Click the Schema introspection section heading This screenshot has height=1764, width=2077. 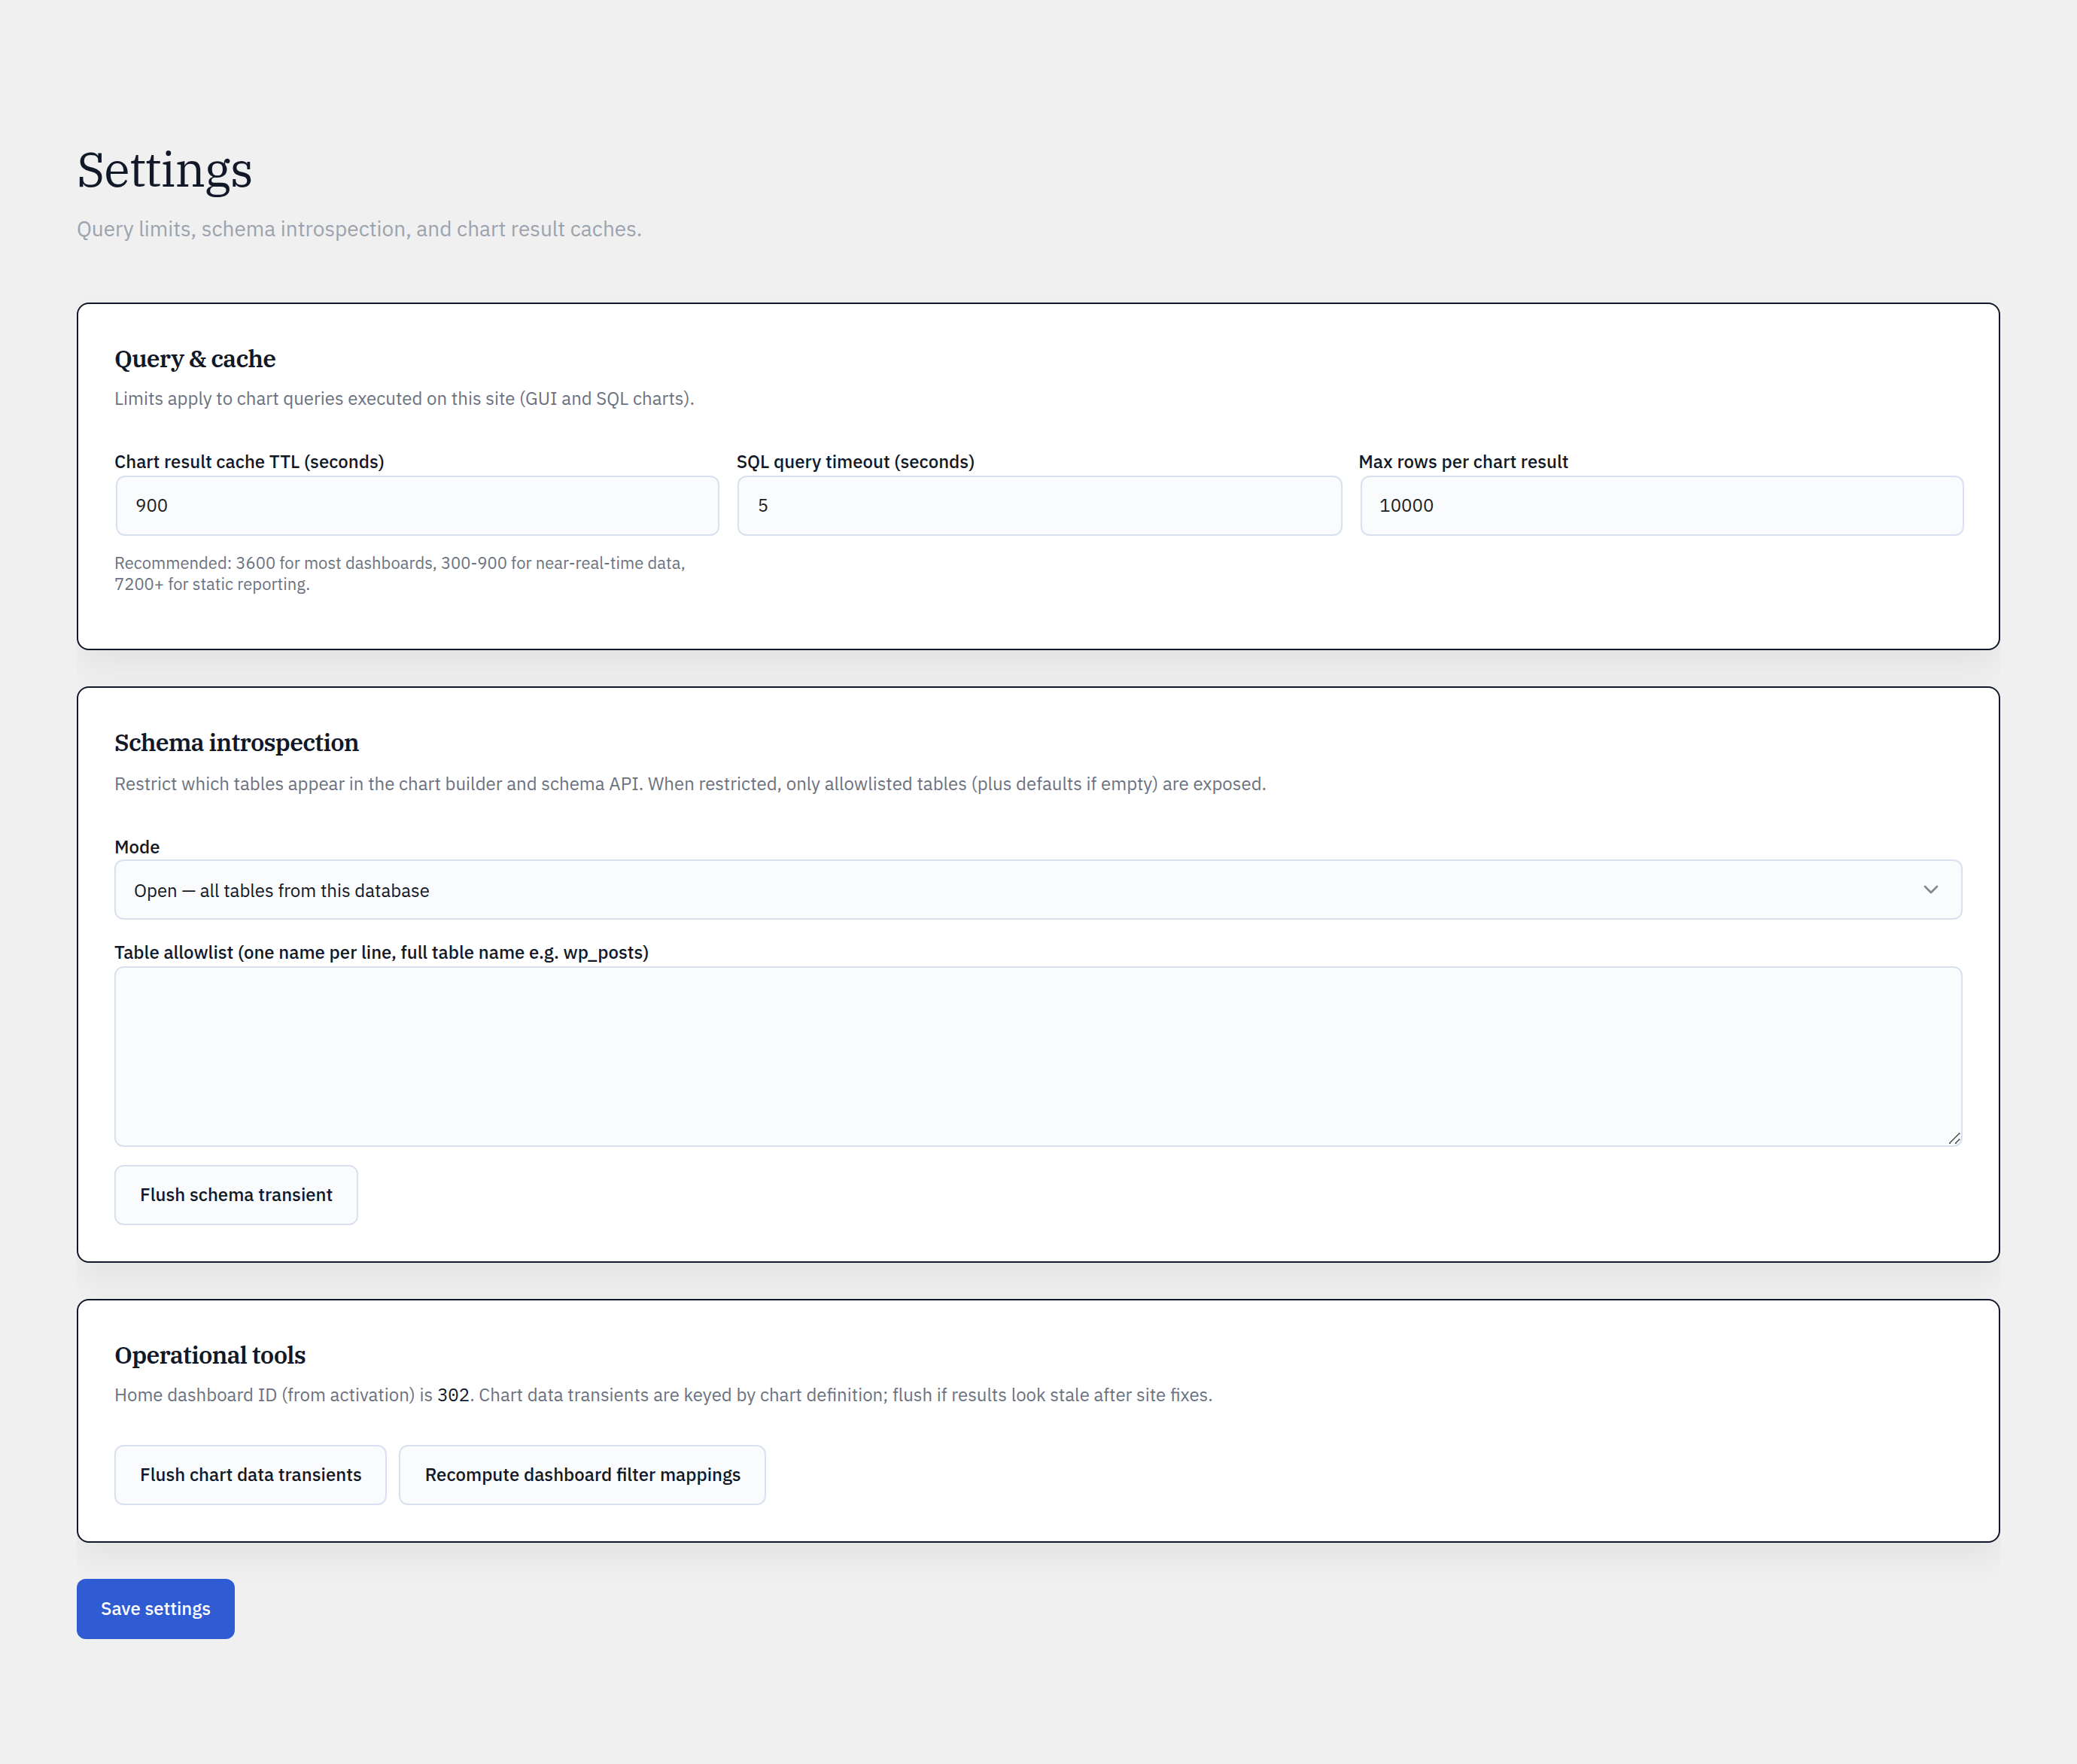click(x=236, y=743)
